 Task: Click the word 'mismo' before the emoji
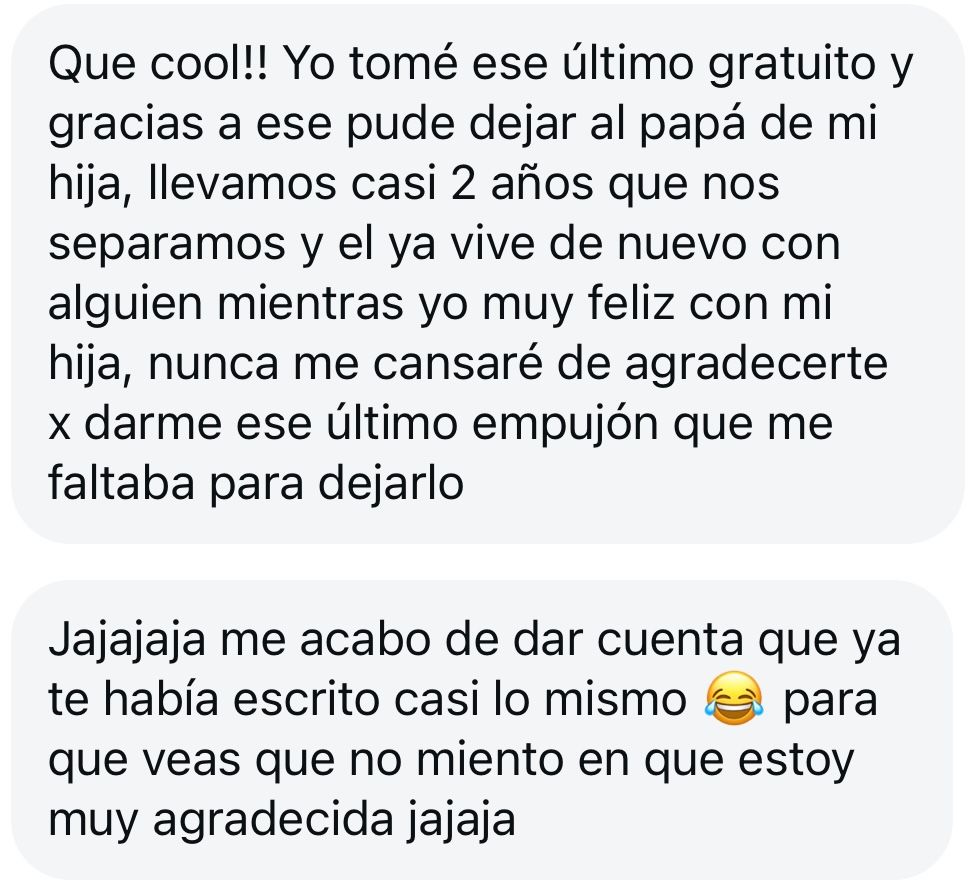[615, 700]
